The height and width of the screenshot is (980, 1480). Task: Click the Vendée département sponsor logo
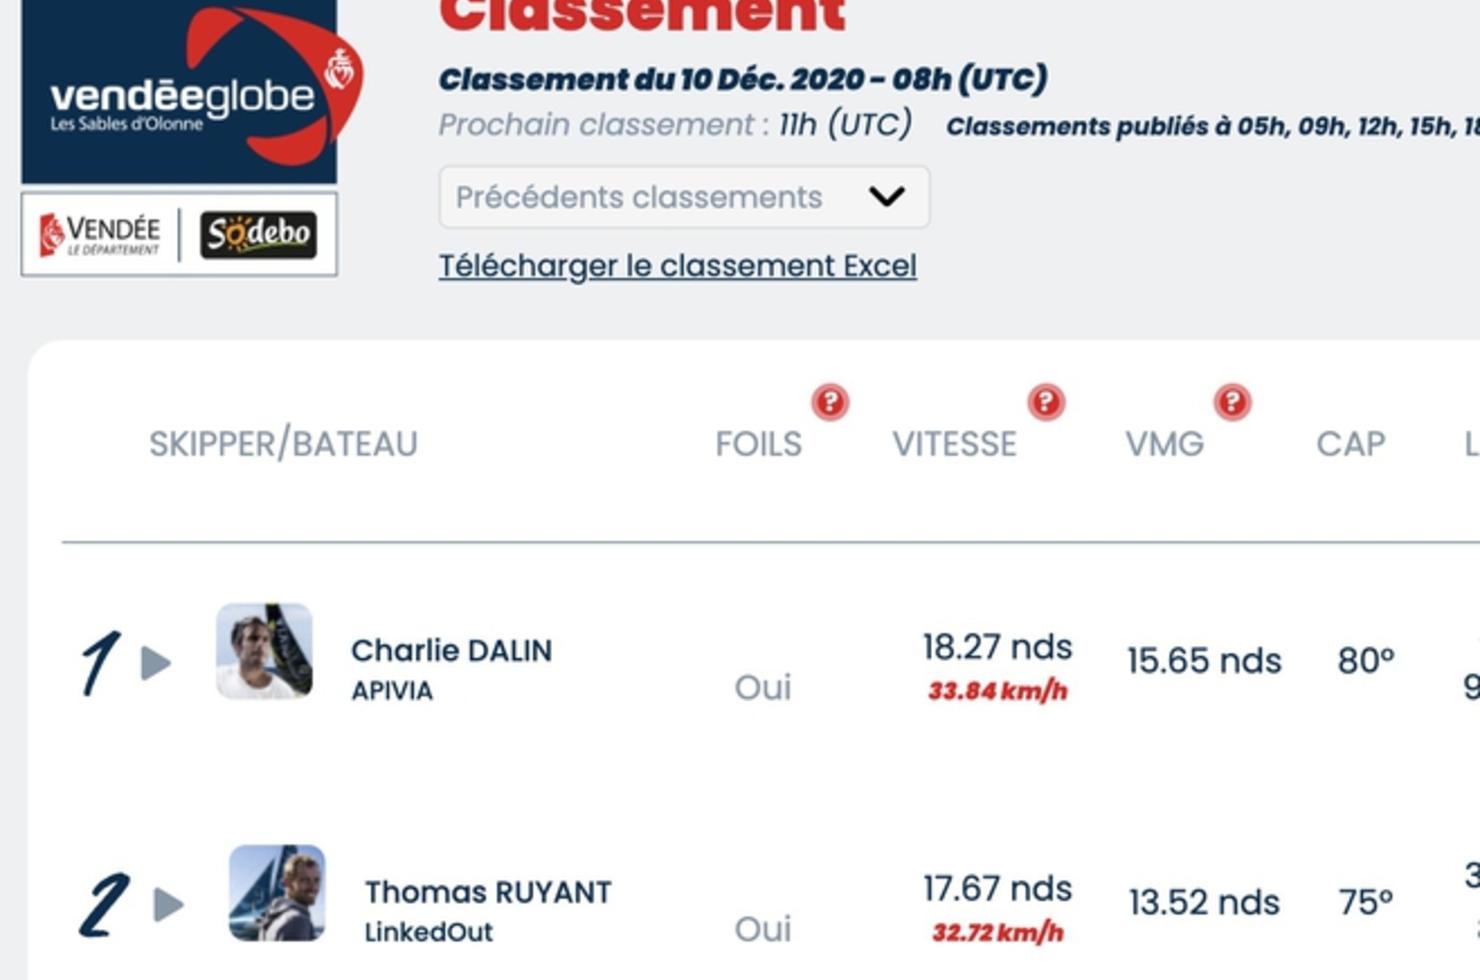tap(99, 235)
